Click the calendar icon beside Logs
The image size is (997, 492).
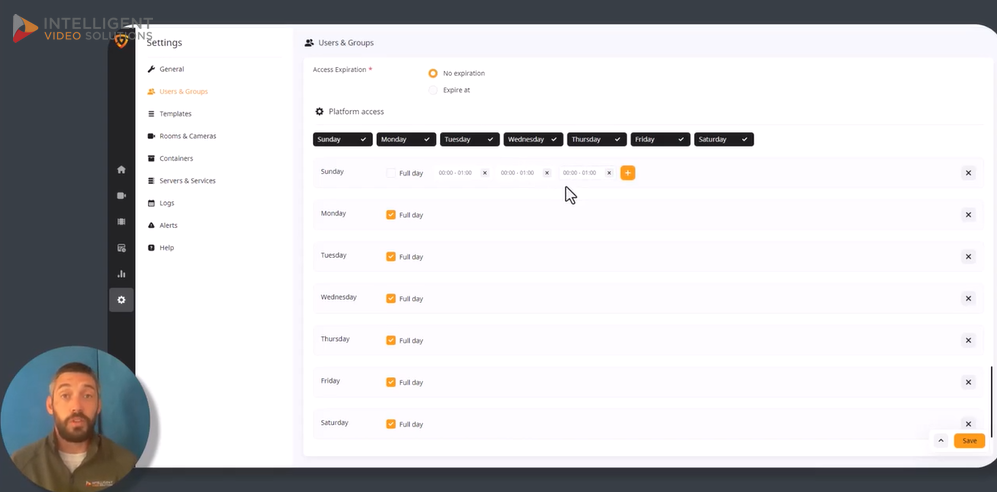click(x=151, y=203)
